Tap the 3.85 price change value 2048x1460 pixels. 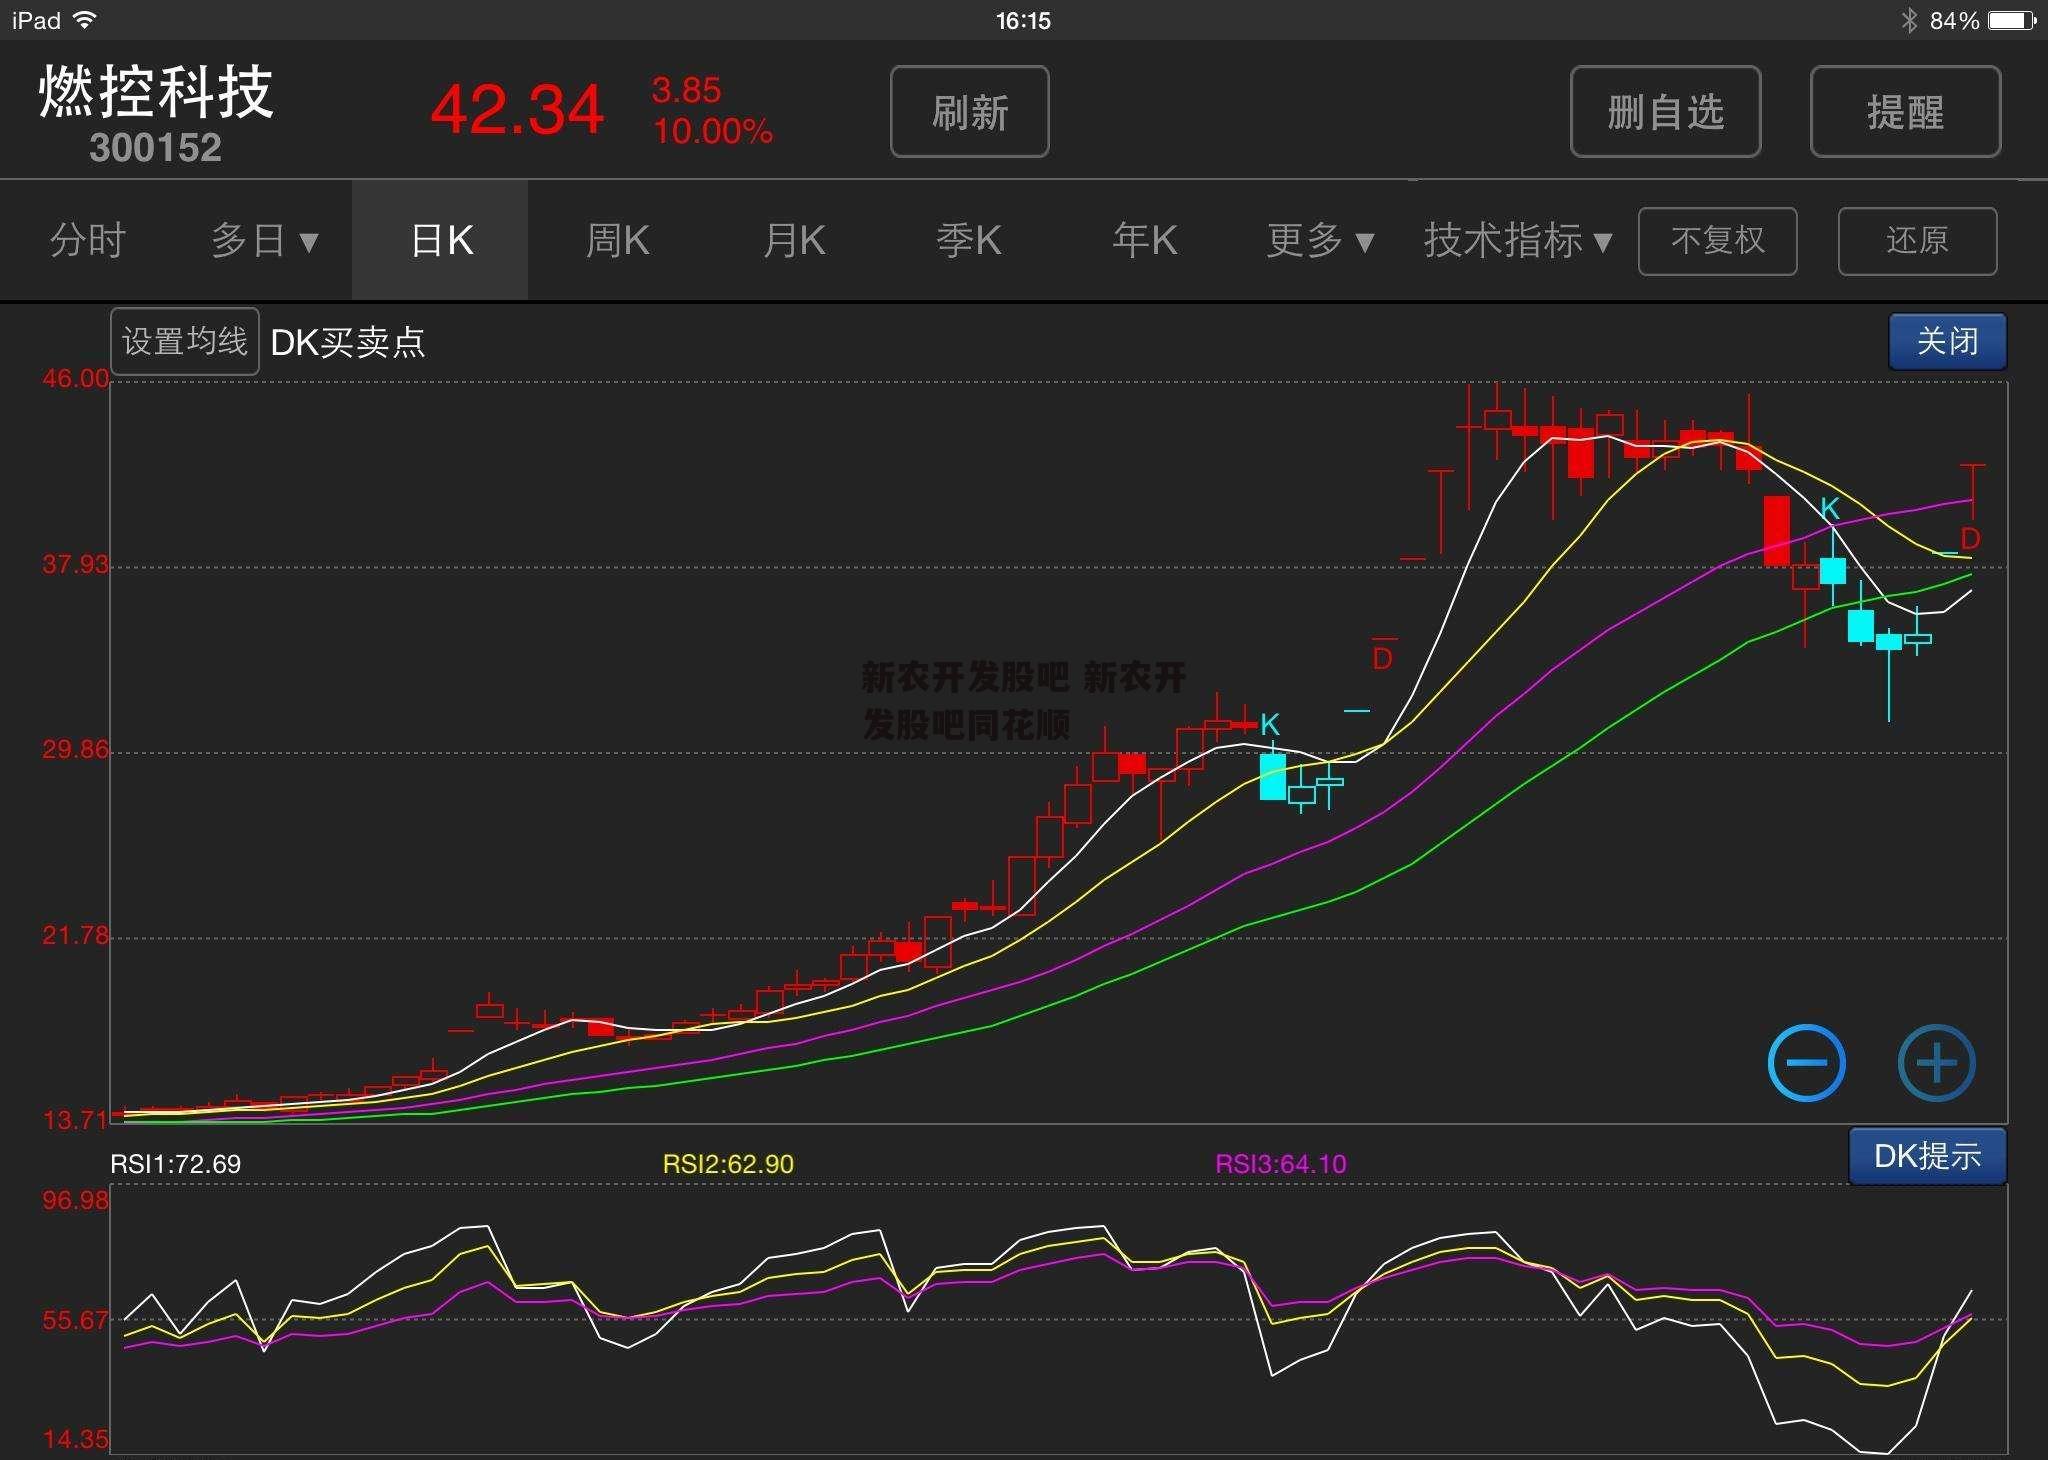point(686,90)
